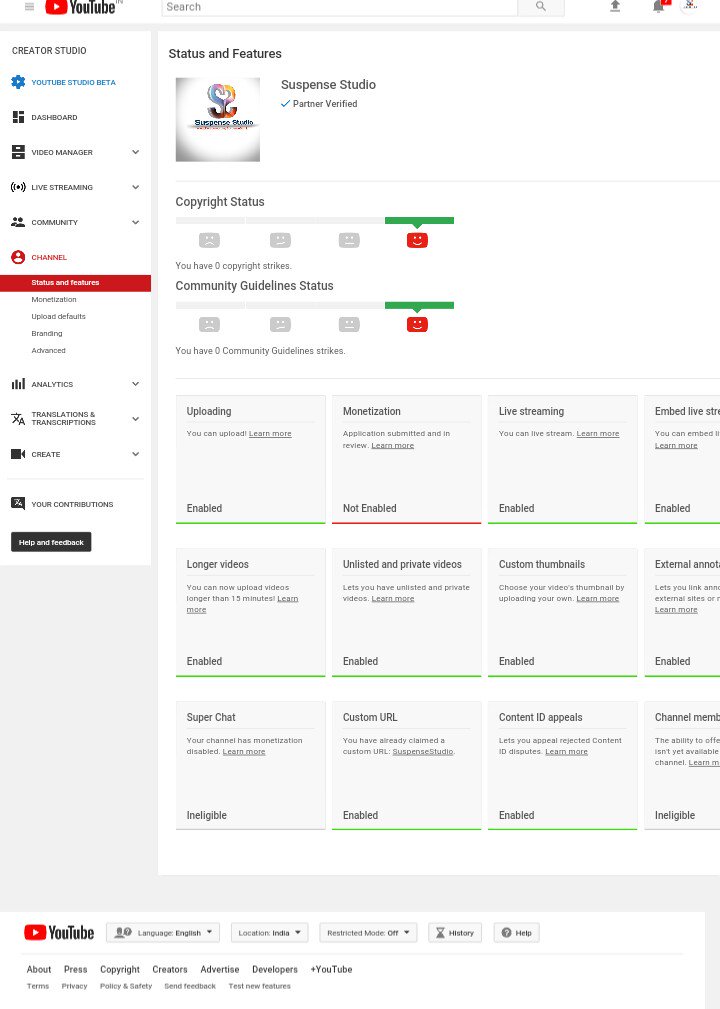720x1009 pixels.
Task: Click the Test new features footer link
Action: tap(259, 986)
